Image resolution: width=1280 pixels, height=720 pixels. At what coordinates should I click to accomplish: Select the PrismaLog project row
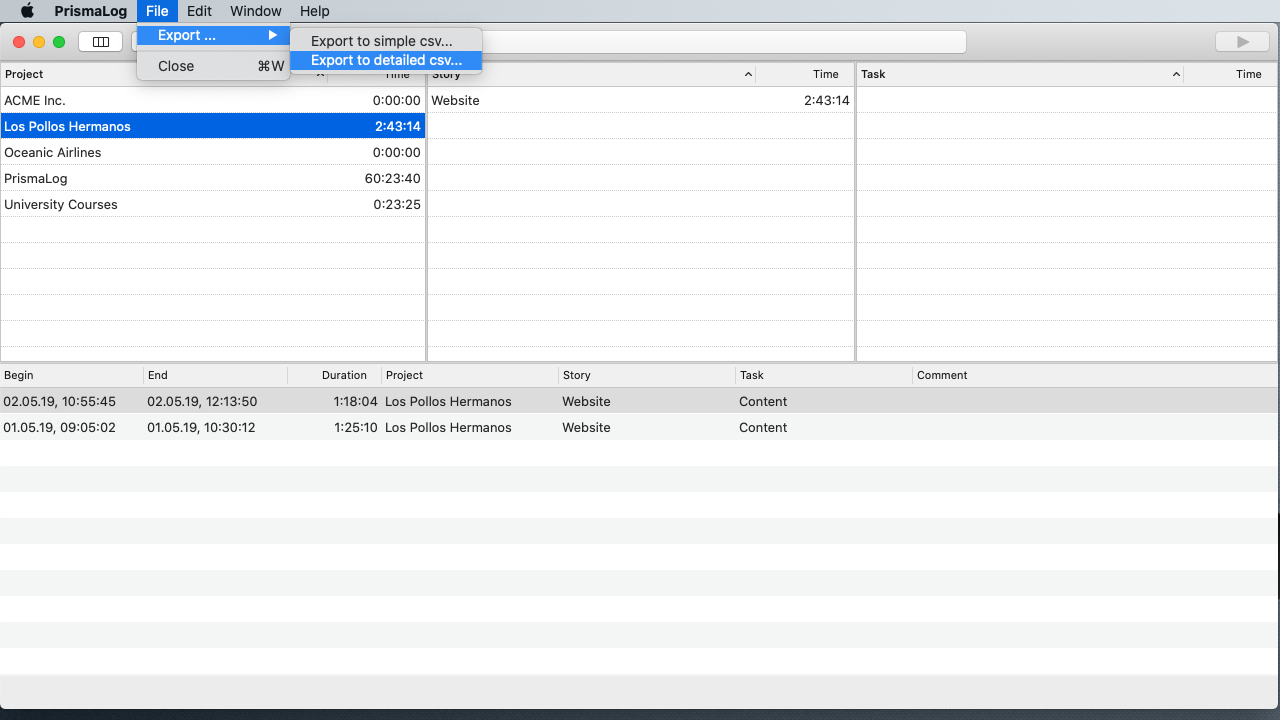pyautogui.click(x=213, y=178)
